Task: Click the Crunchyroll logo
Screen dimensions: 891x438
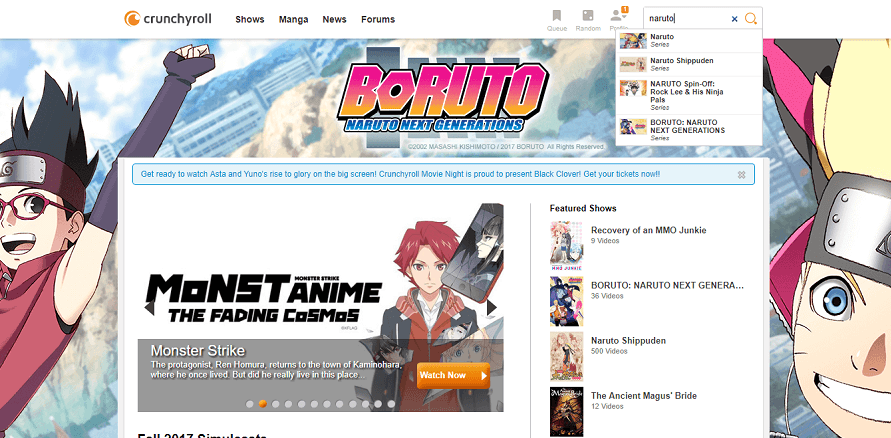Action: (168, 19)
